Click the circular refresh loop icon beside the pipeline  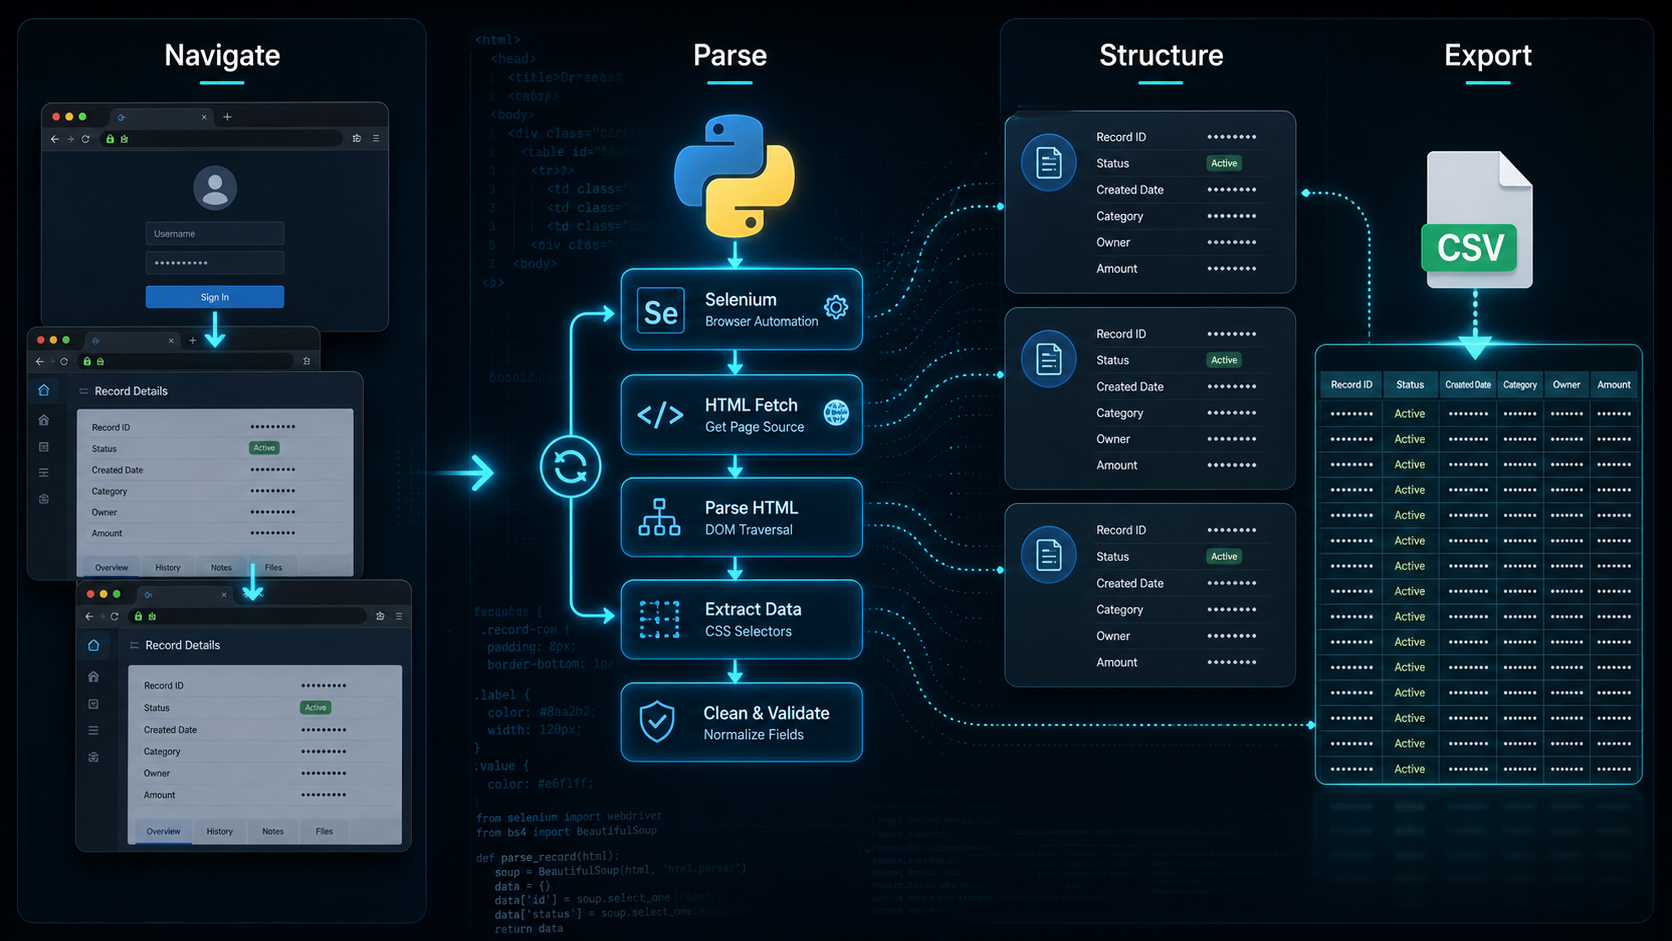pyautogui.click(x=570, y=466)
